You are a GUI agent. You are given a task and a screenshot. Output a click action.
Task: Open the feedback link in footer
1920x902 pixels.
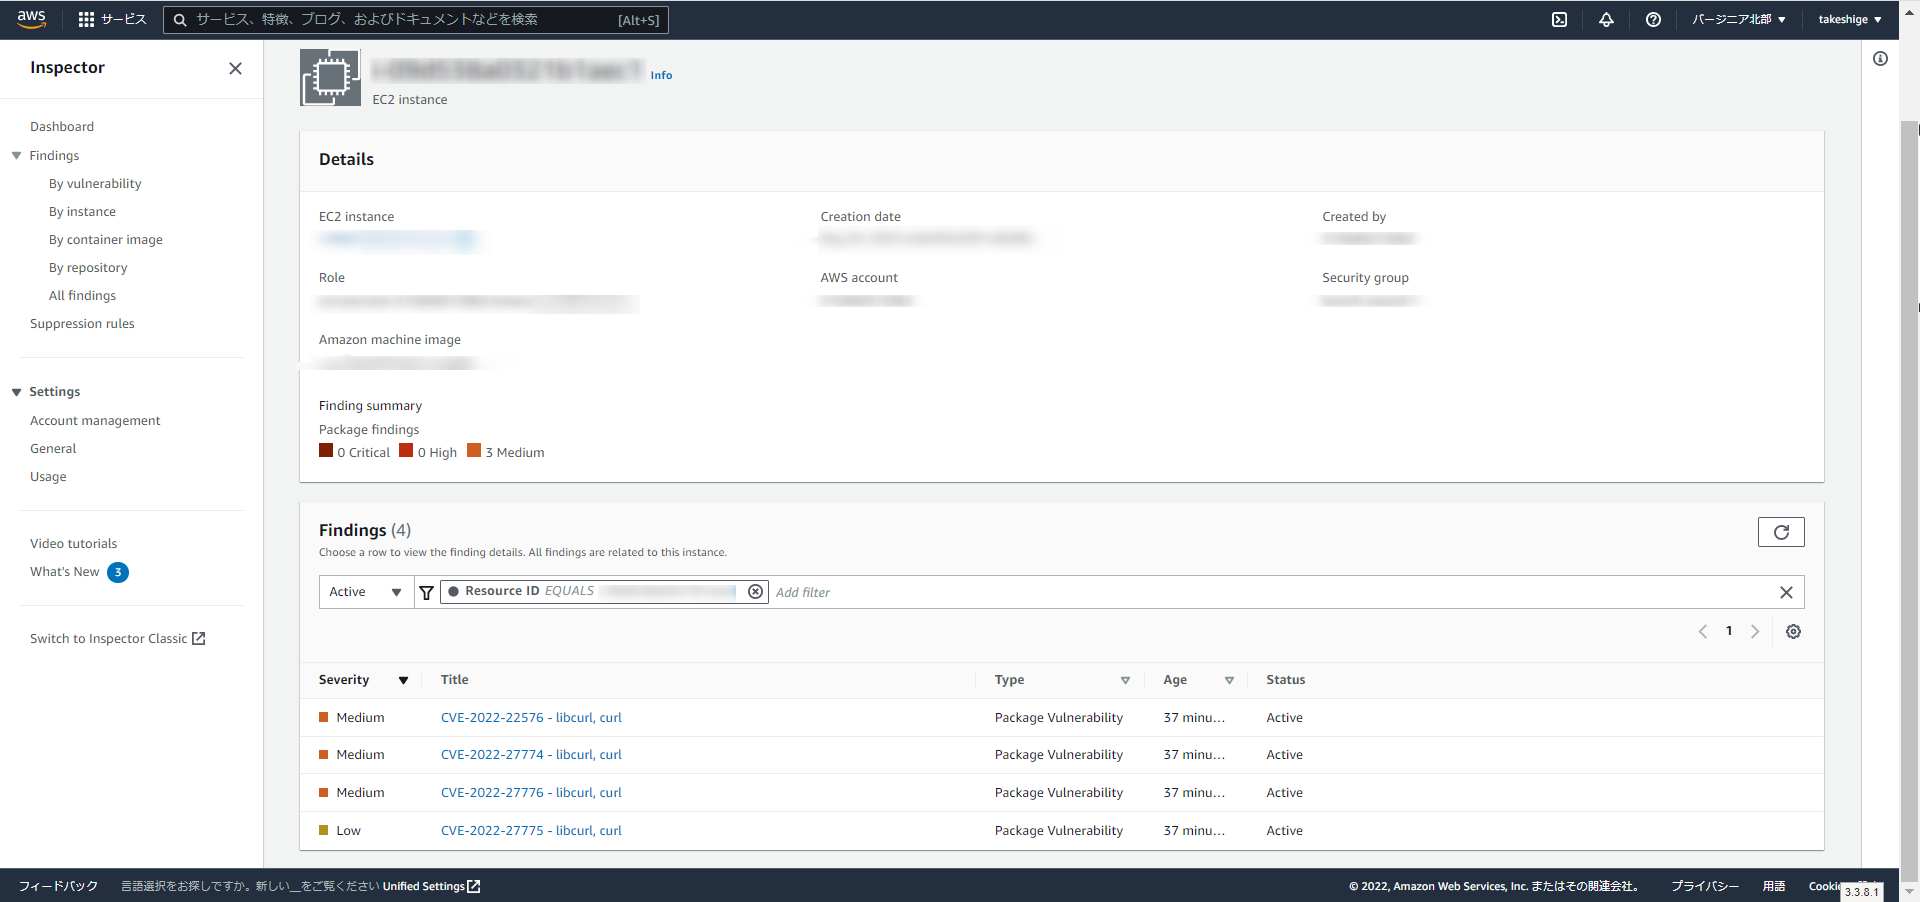[x=58, y=886]
